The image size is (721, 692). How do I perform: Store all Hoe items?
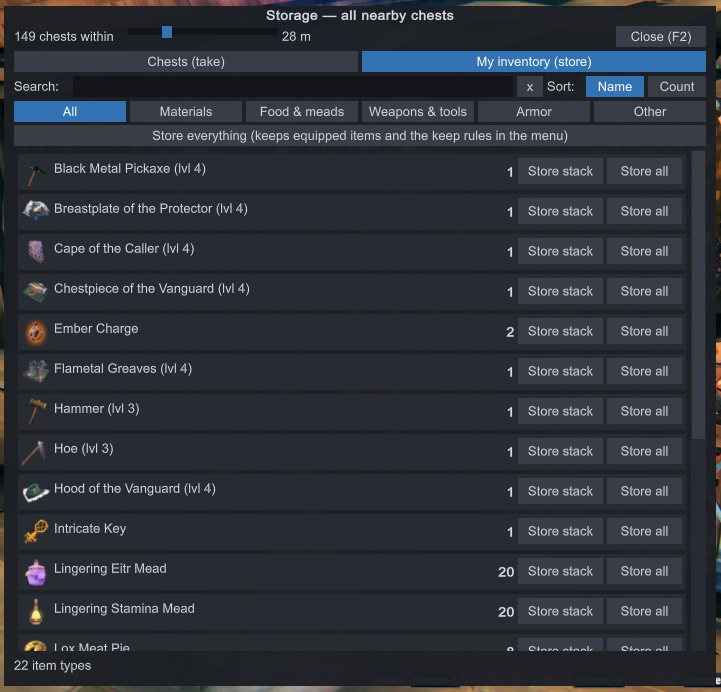(x=644, y=452)
